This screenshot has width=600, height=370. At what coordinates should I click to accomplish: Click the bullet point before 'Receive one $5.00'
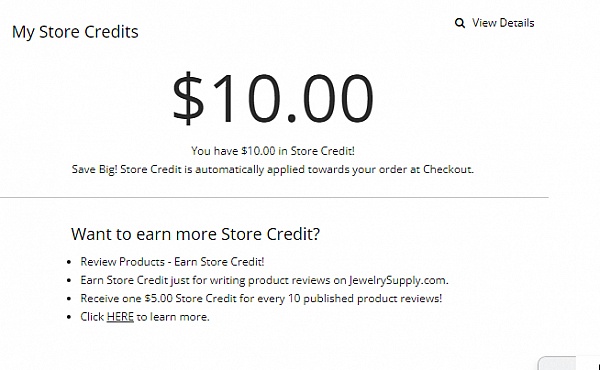tap(69, 299)
